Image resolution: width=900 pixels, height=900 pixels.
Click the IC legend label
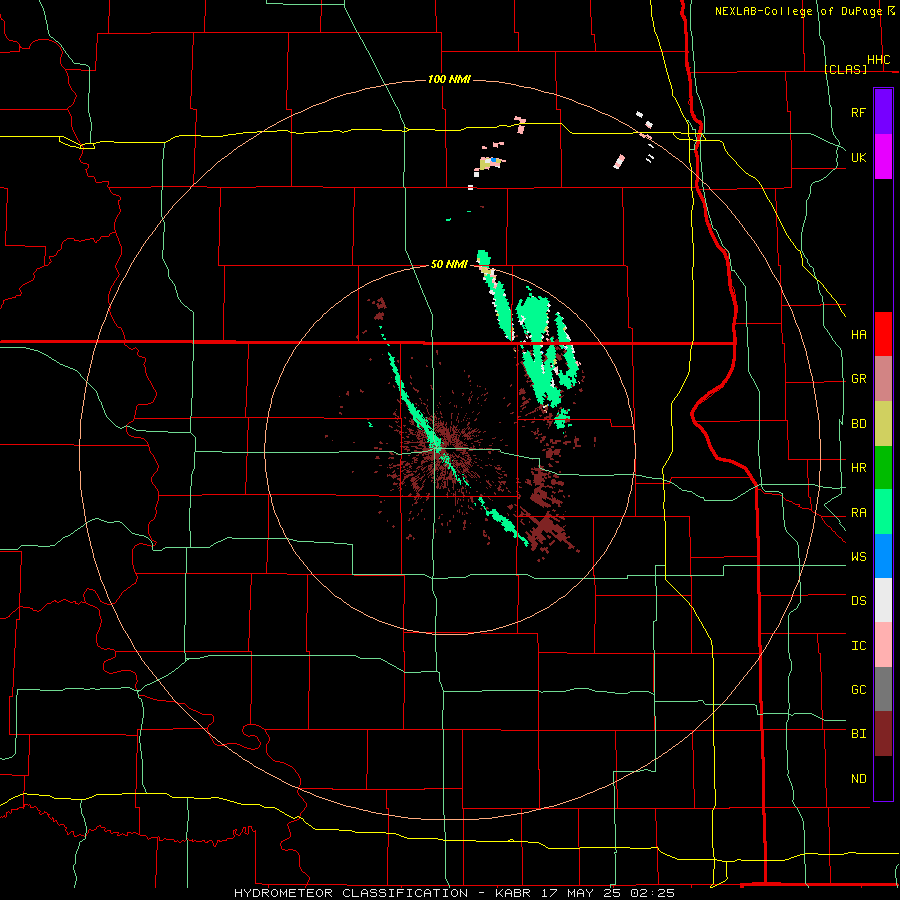pos(858,645)
